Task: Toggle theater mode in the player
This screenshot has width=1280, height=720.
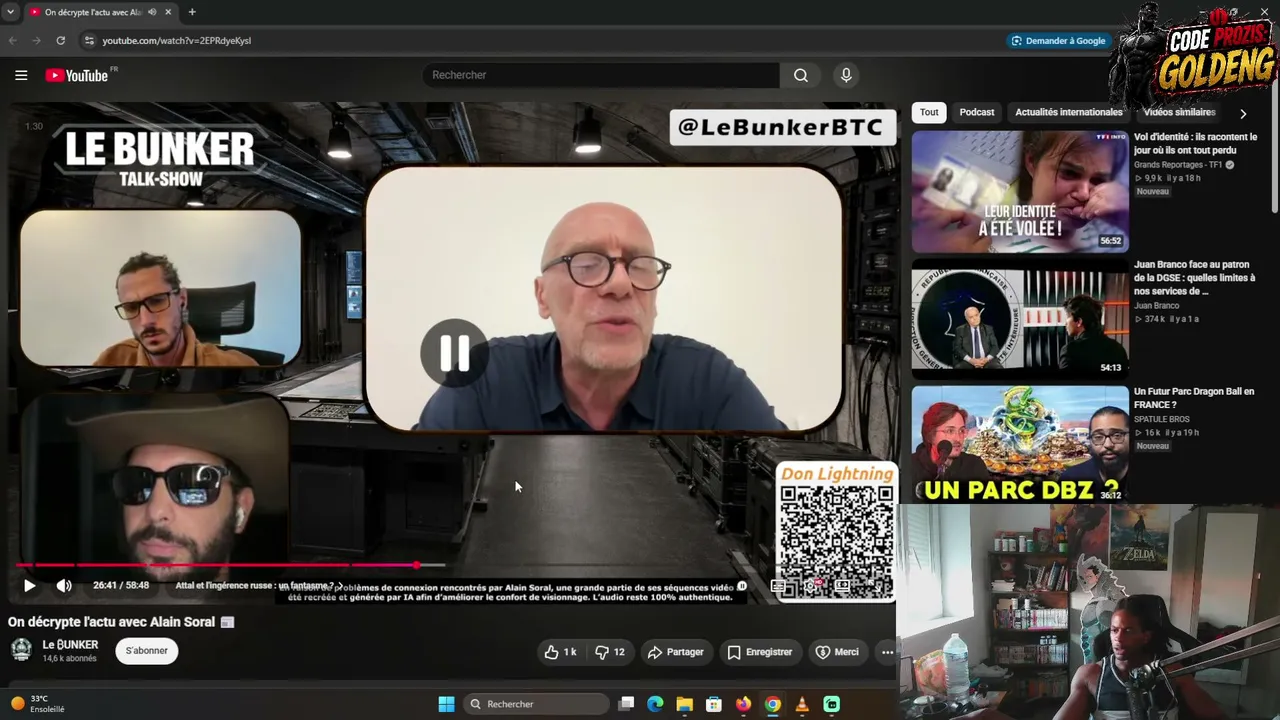Action: pyautogui.click(x=843, y=586)
